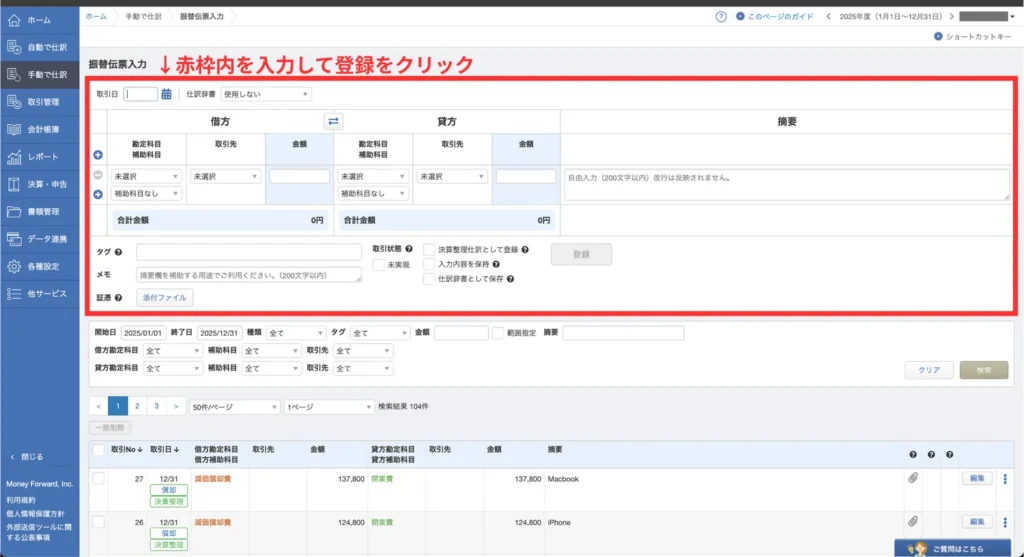
Task: Check the 入力内容を保持 option
Action: coord(429,264)
